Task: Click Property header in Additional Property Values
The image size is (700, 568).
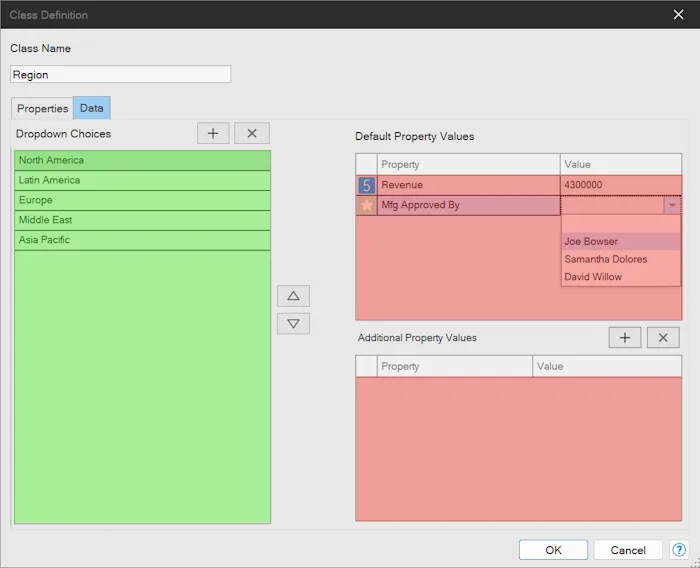Action: pos(455,366)
